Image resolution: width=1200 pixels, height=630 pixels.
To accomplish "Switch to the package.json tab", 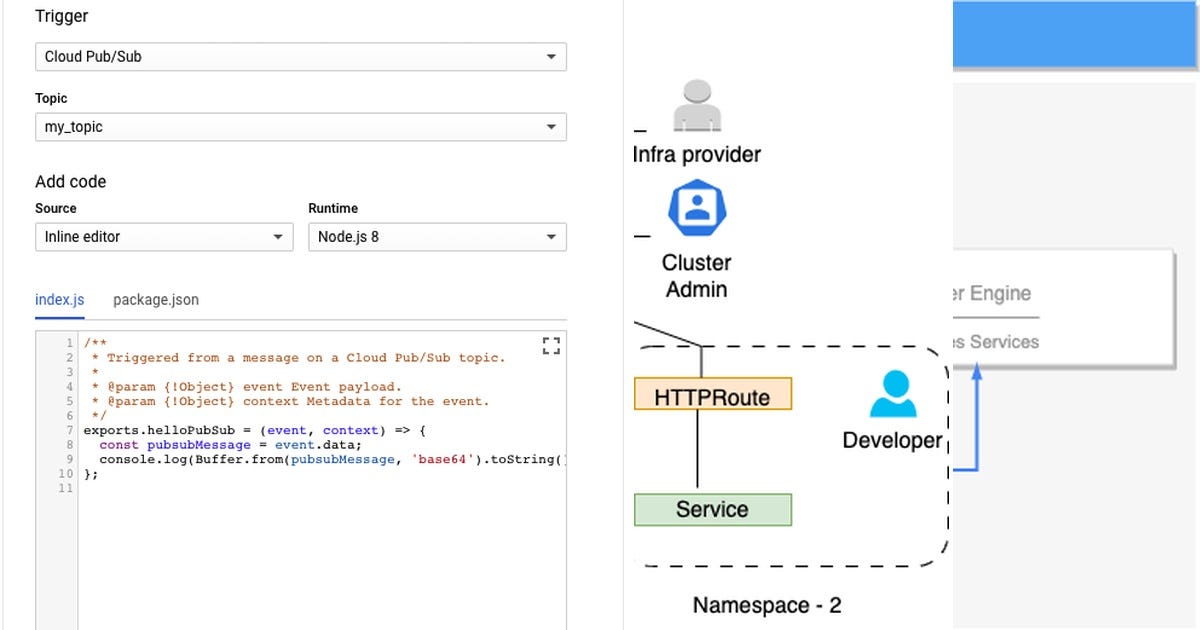I will tap(155, 299).
